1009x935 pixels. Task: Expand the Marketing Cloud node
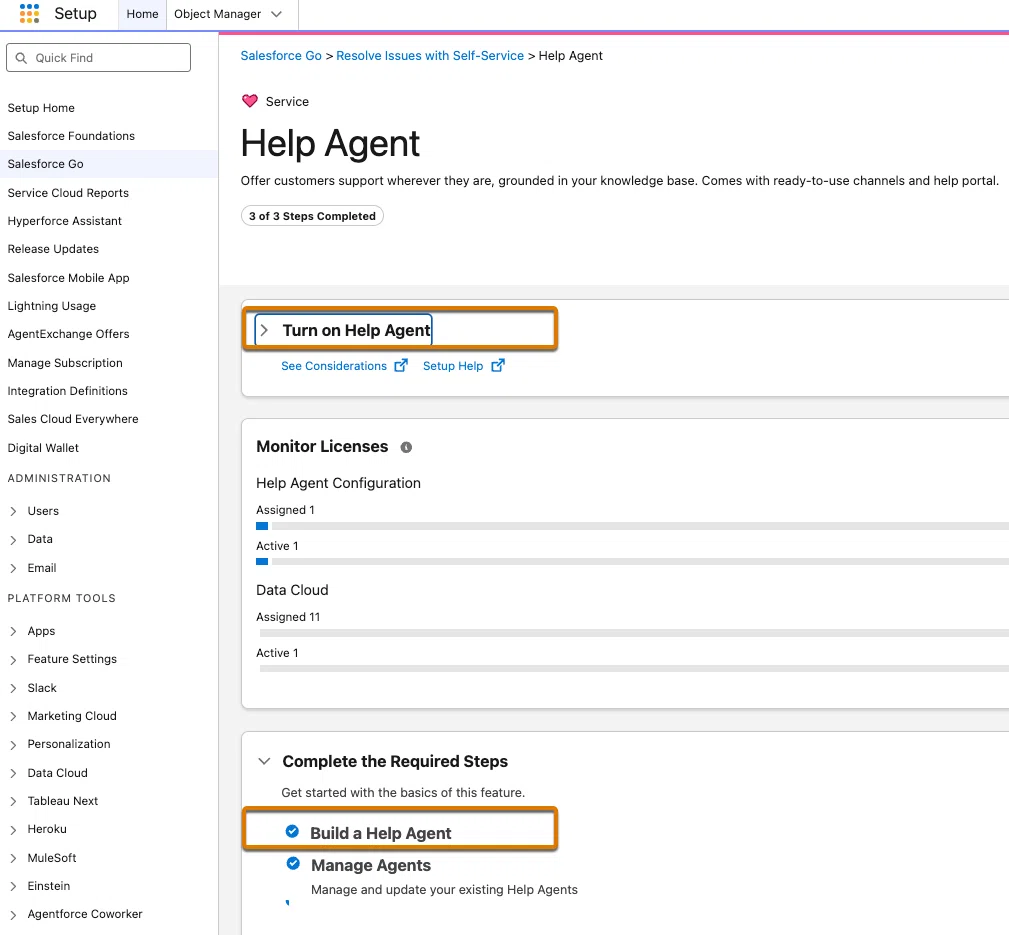click(14, 716)
